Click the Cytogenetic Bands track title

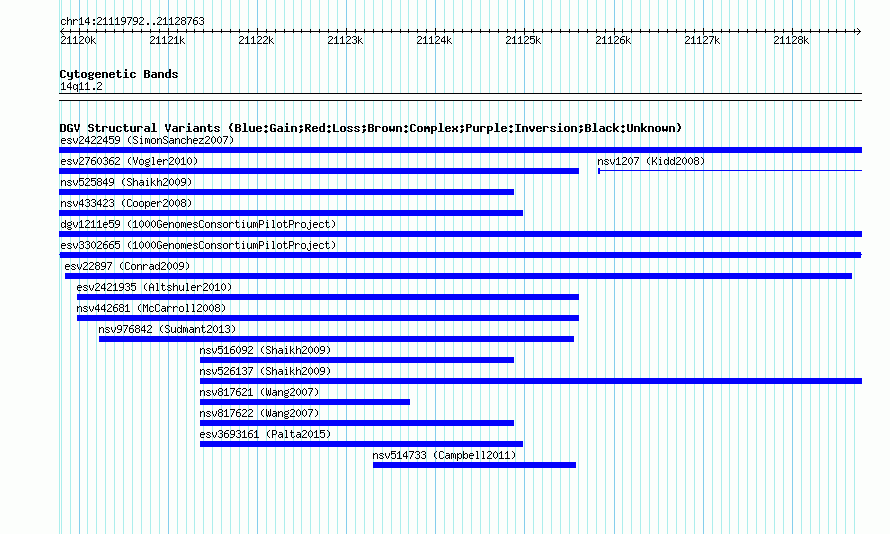(119, 74)
